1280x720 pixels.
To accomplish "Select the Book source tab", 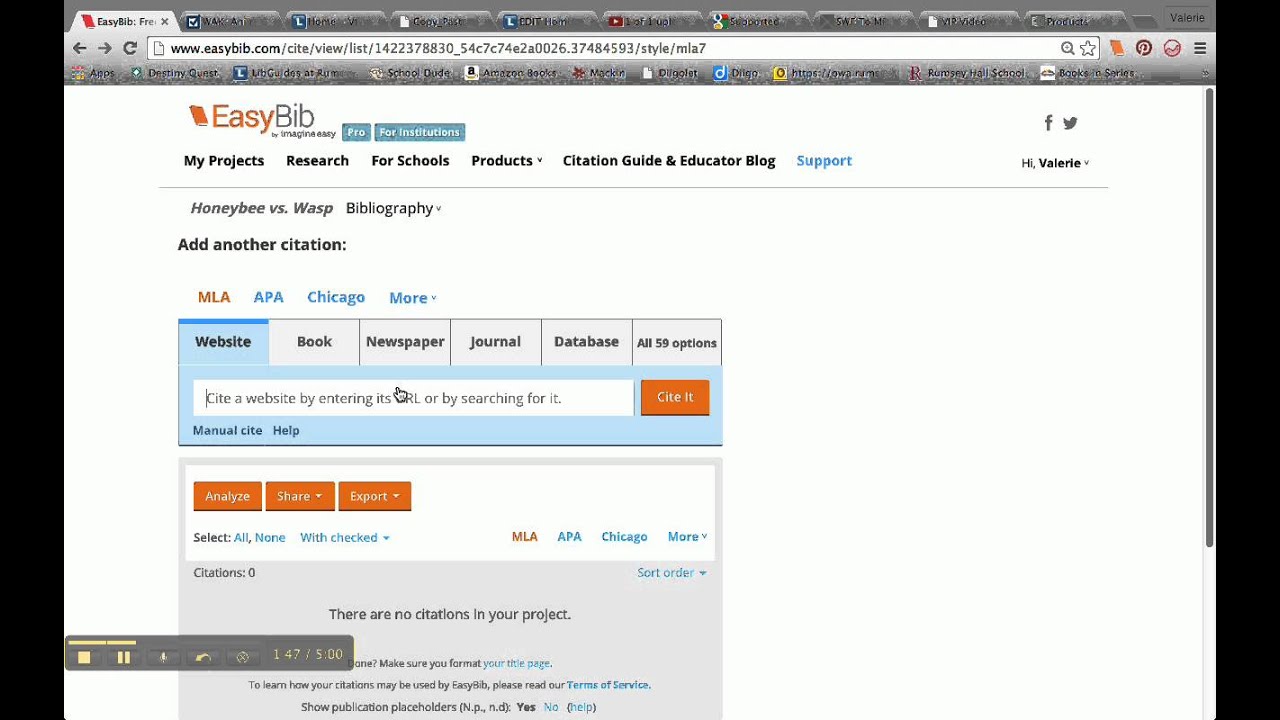I will click(x=314, y=342).
